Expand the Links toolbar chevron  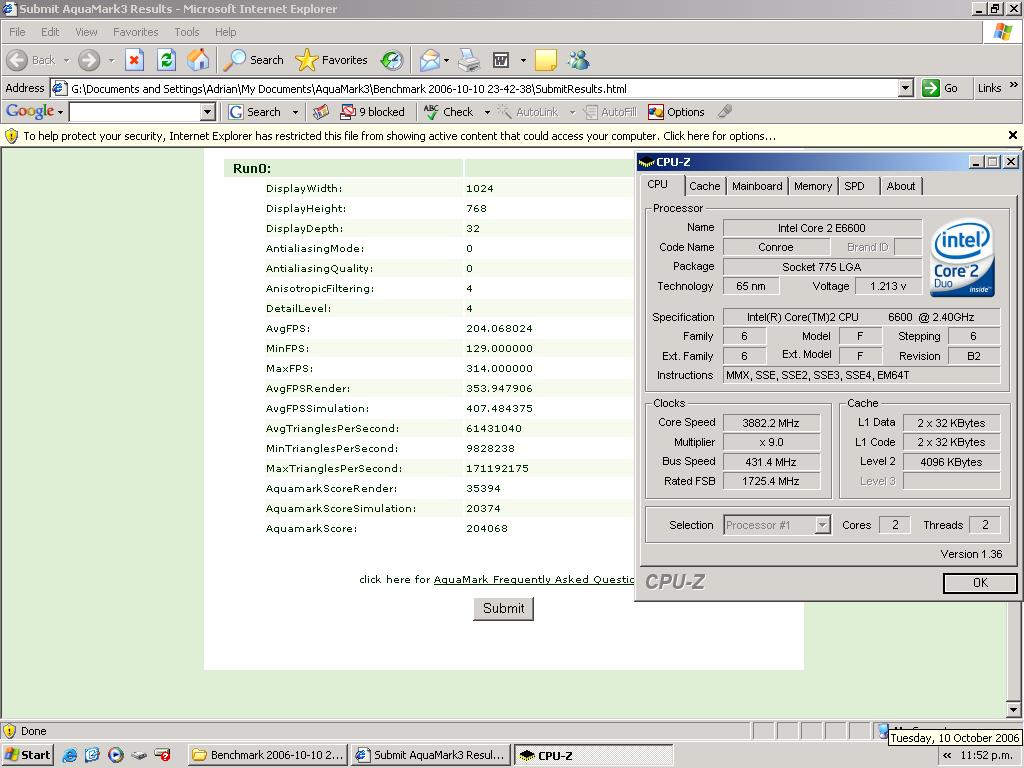coord(1014,84)
